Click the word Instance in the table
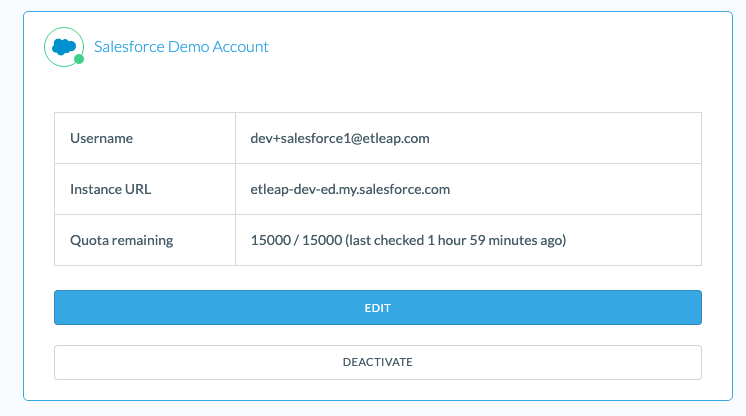 click(x=96, y=189)
